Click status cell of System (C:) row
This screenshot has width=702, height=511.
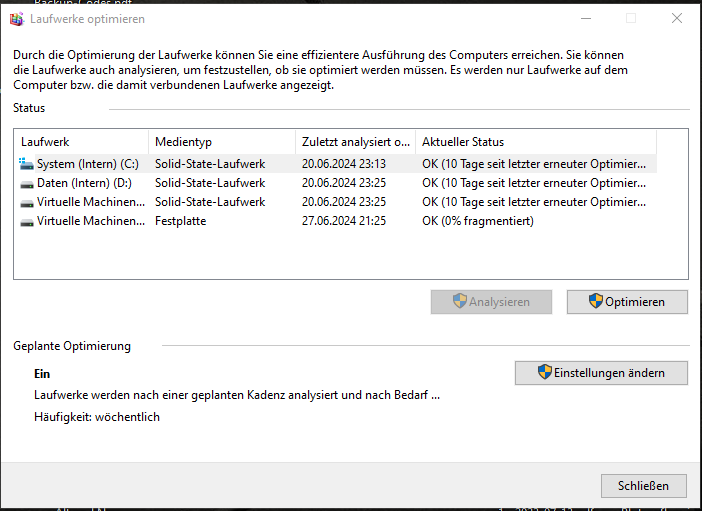point(534,164)
